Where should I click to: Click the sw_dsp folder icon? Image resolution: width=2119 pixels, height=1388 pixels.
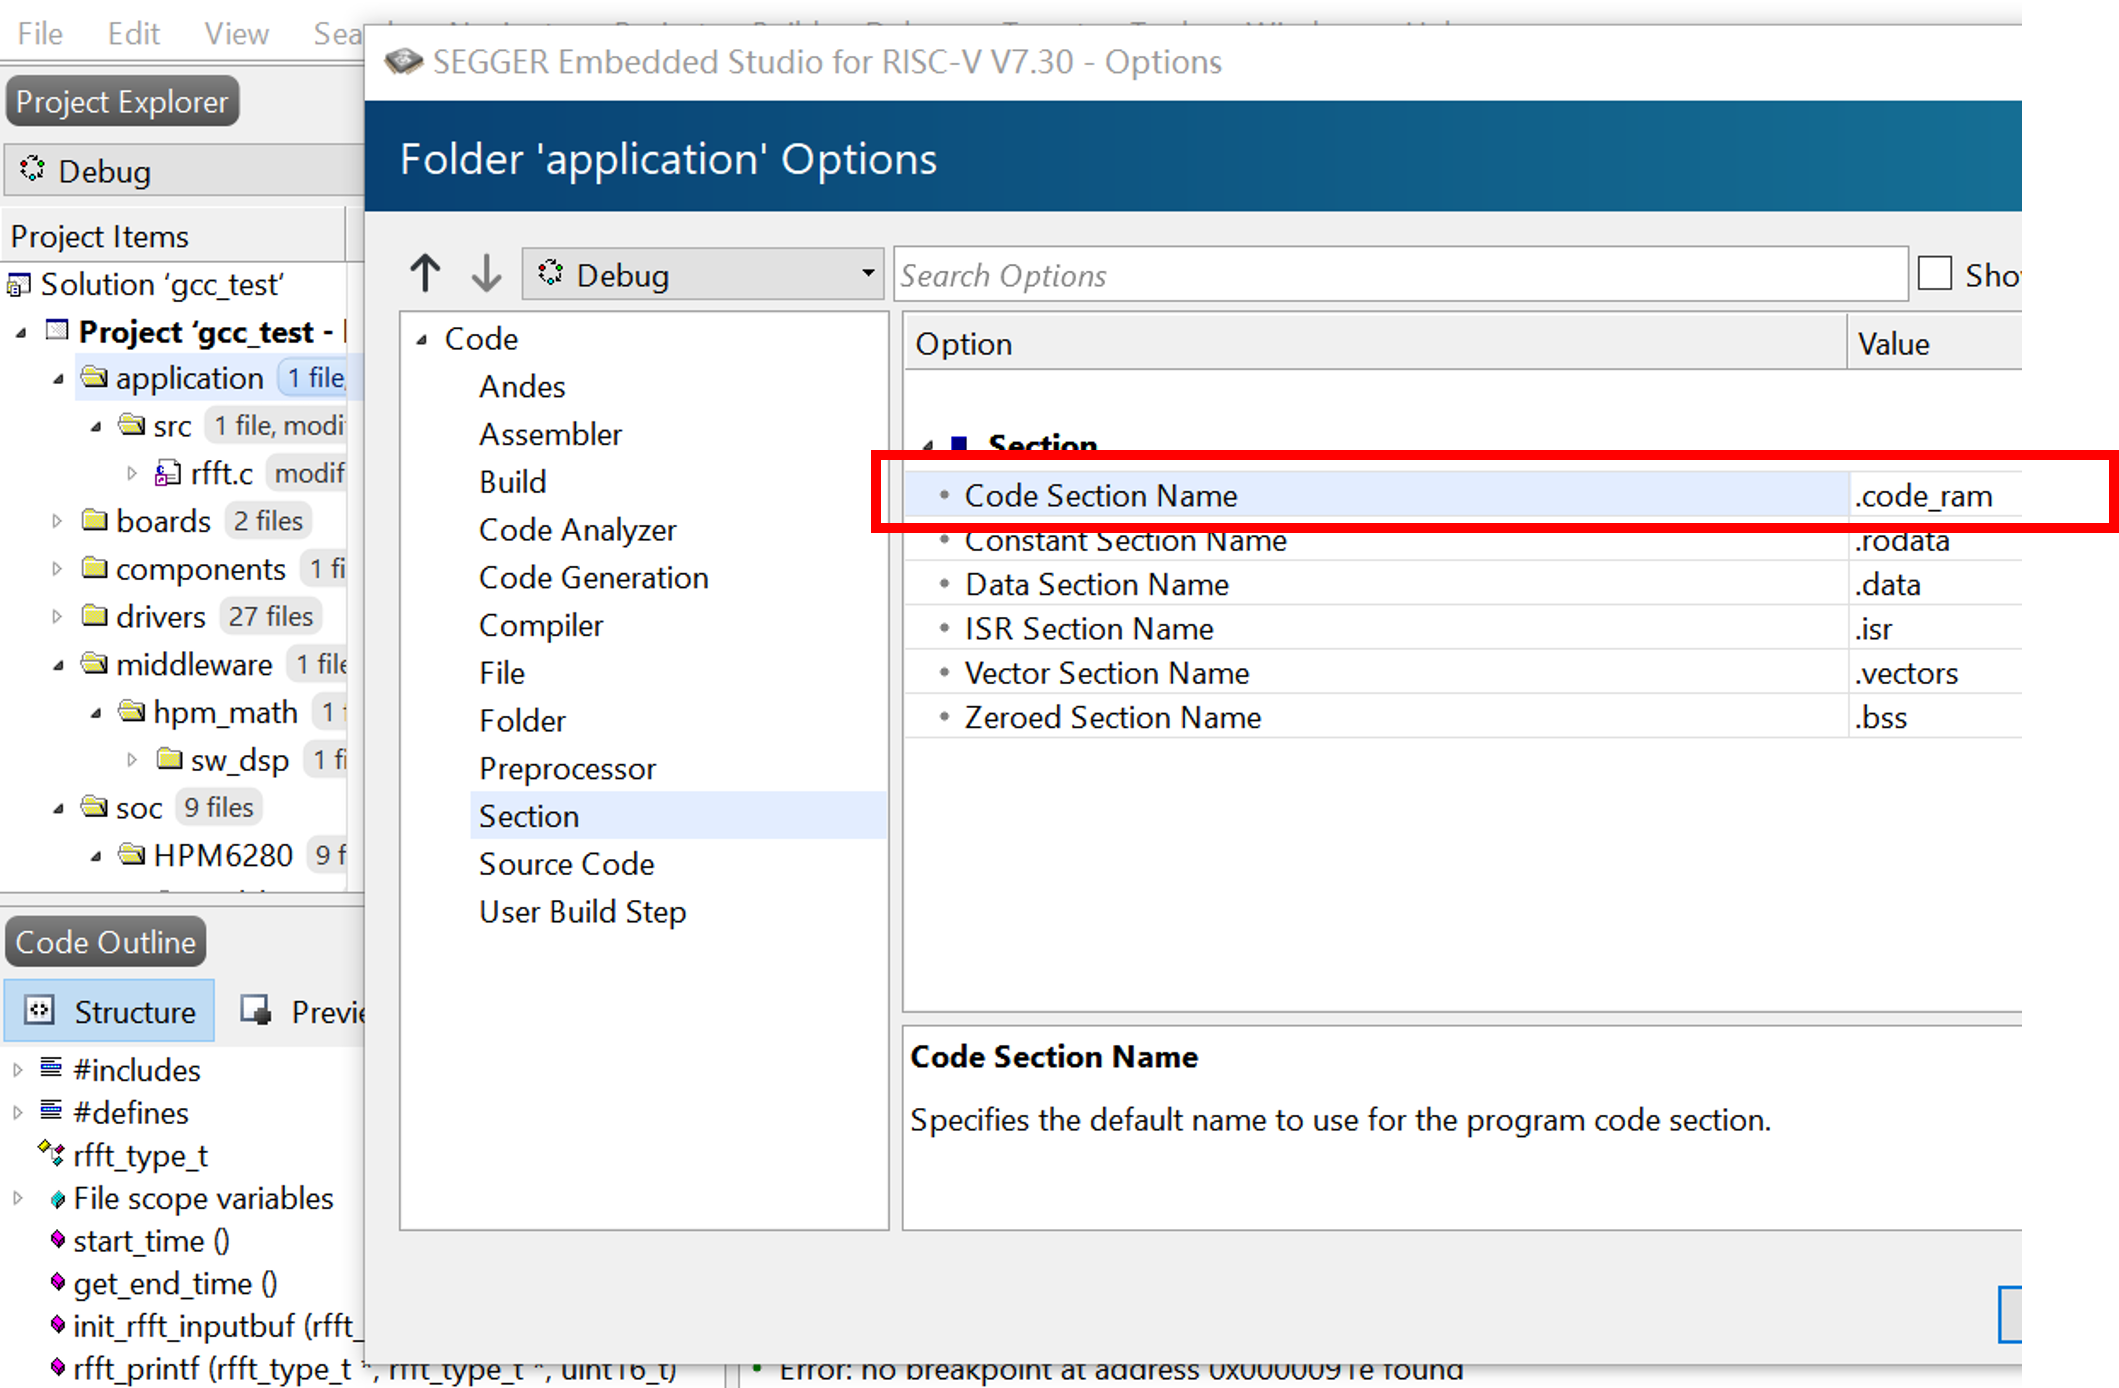170,758
